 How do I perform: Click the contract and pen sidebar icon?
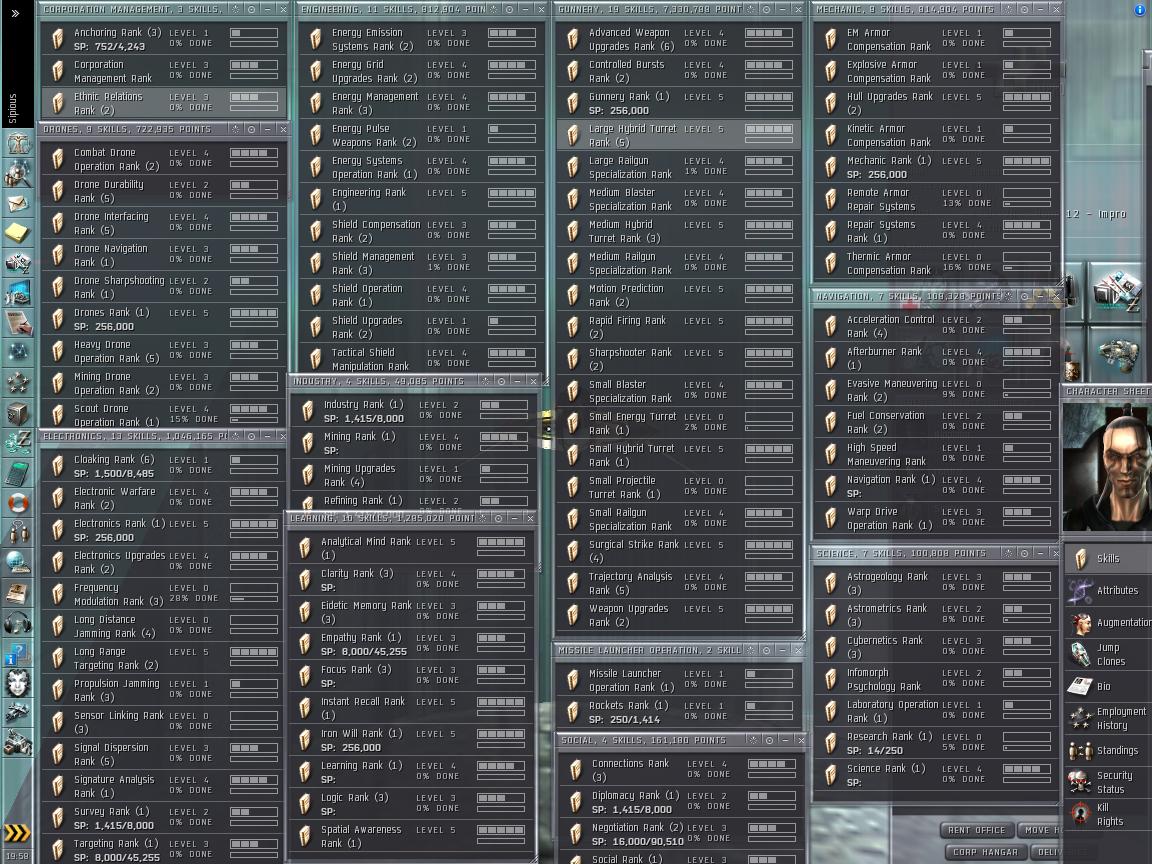pos(18,322)
